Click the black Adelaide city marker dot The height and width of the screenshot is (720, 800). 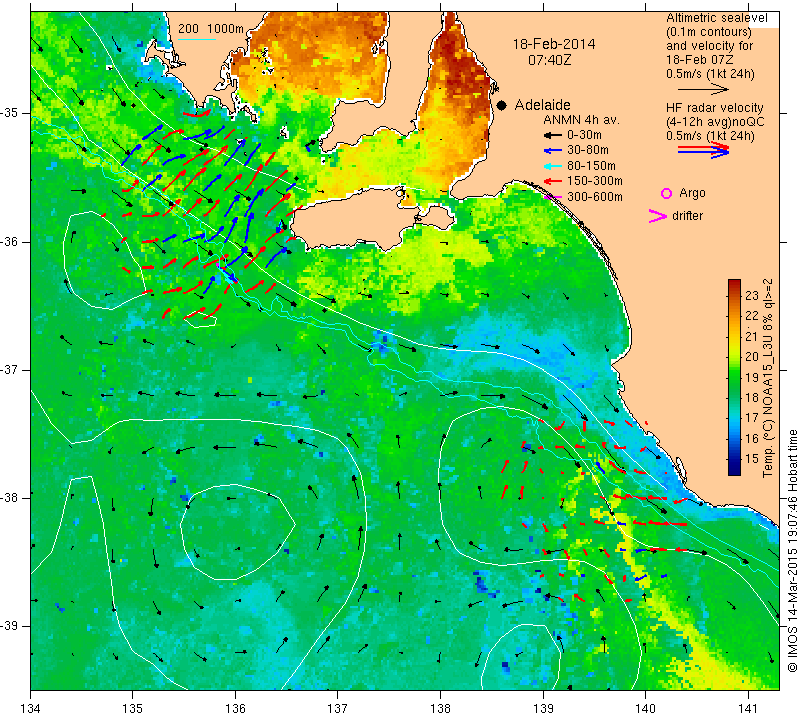tap(502, 105)
